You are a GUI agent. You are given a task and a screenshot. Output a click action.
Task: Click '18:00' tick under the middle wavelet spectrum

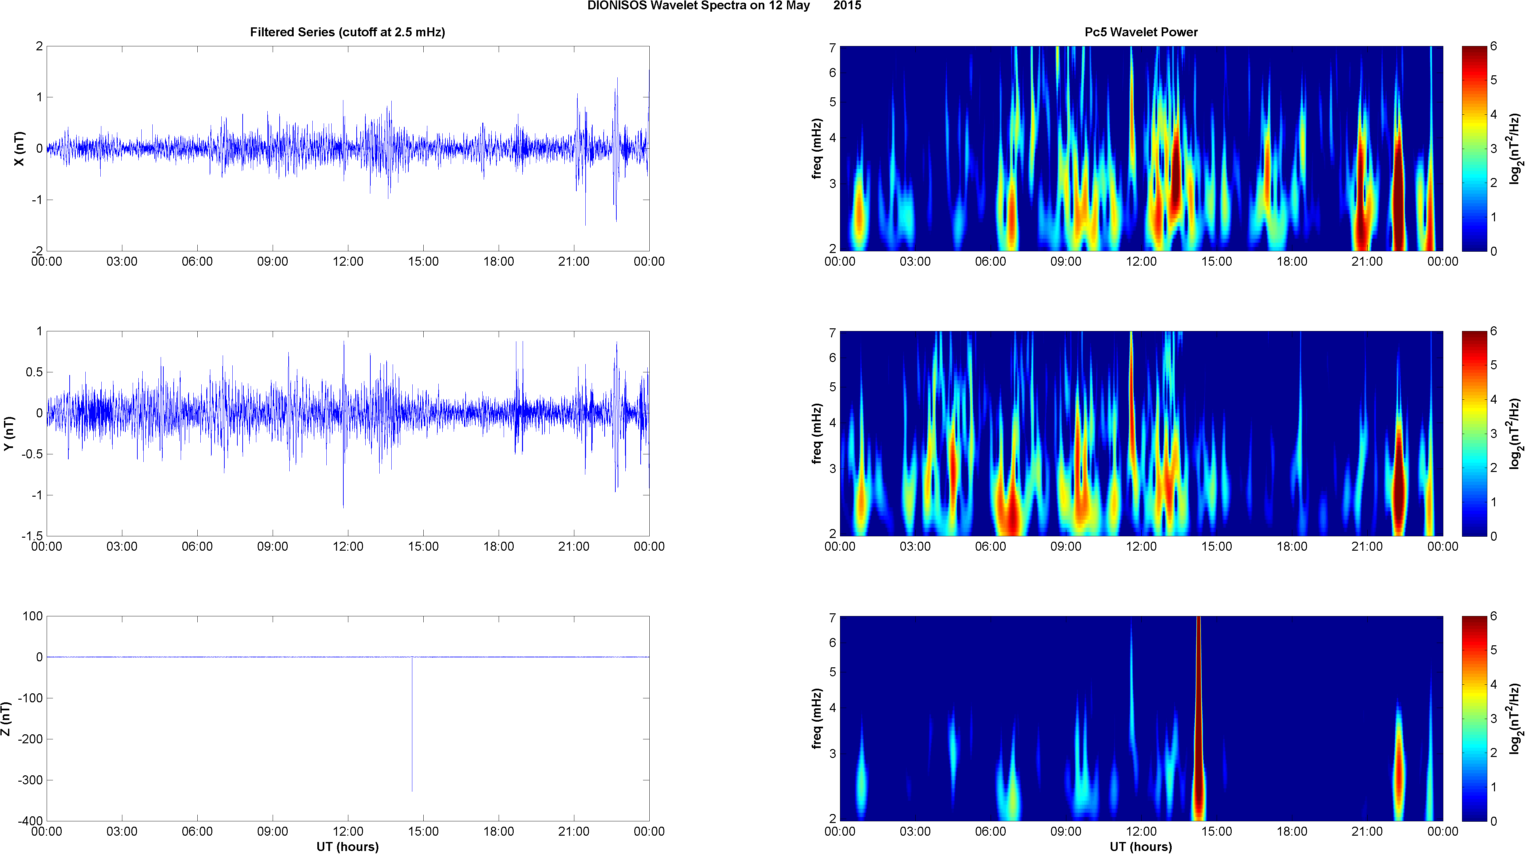[1292, 547]
